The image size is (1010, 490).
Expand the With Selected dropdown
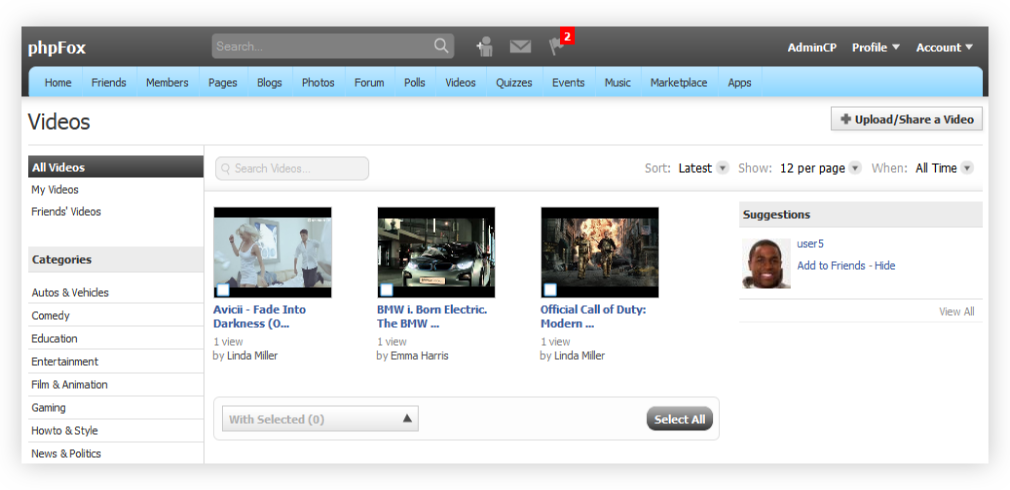pyautogui.click(x=320, y=419)
